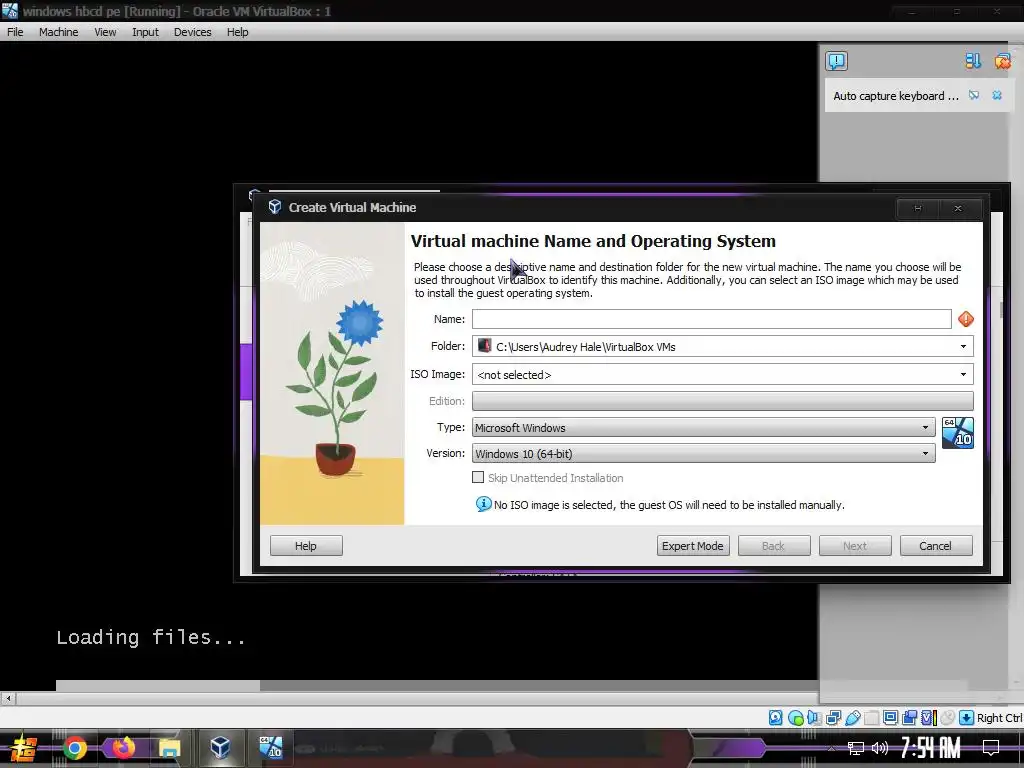Viewport: 1024px width, 768px height.
Task: Click the network adapters status icon
Action: coord(833,718)
